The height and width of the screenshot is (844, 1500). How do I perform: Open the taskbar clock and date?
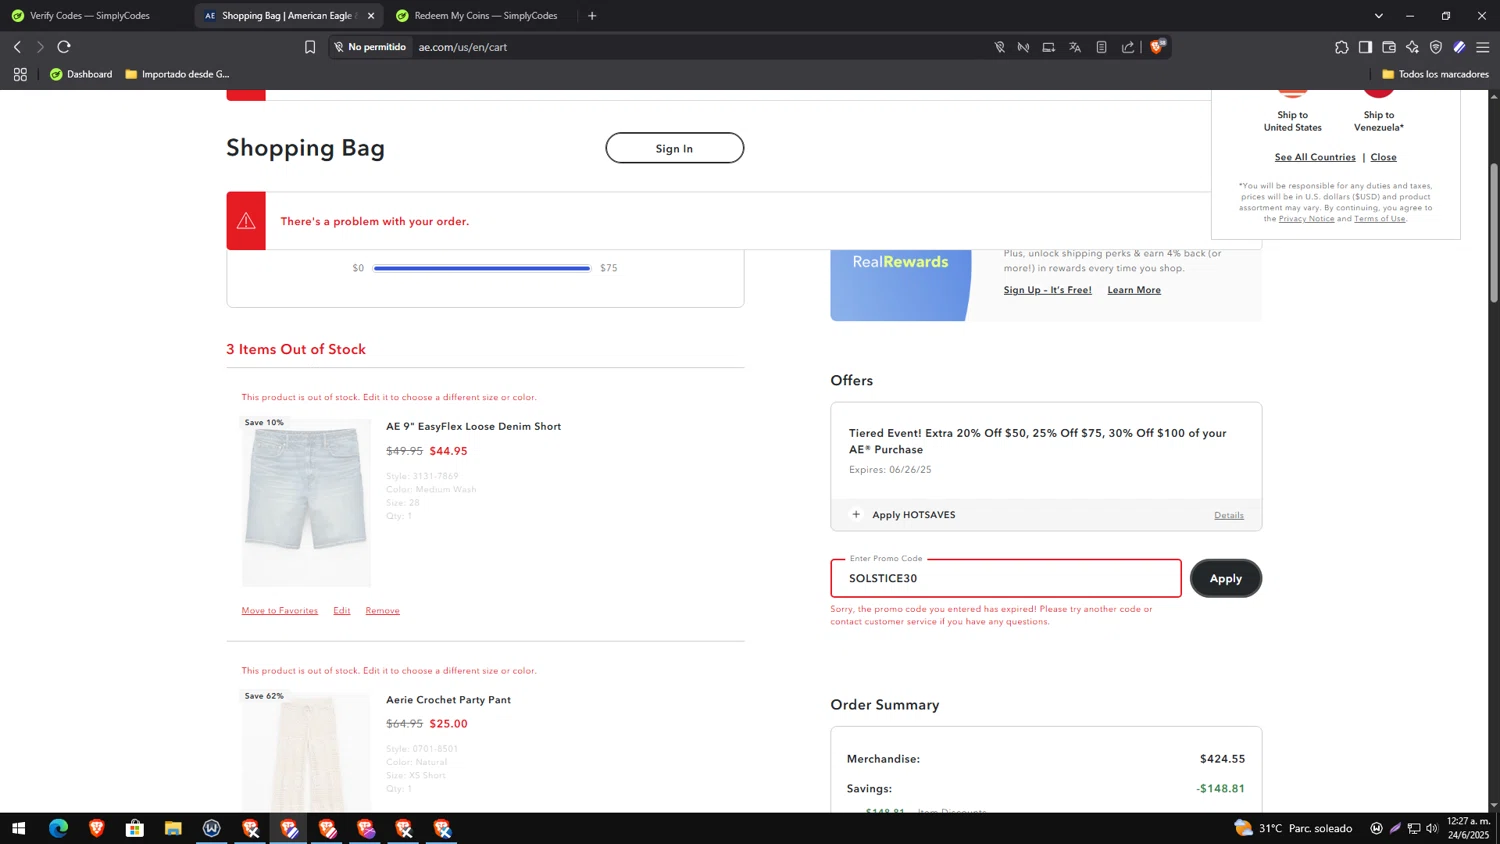pyautogui.click(x=1468, y=828)
